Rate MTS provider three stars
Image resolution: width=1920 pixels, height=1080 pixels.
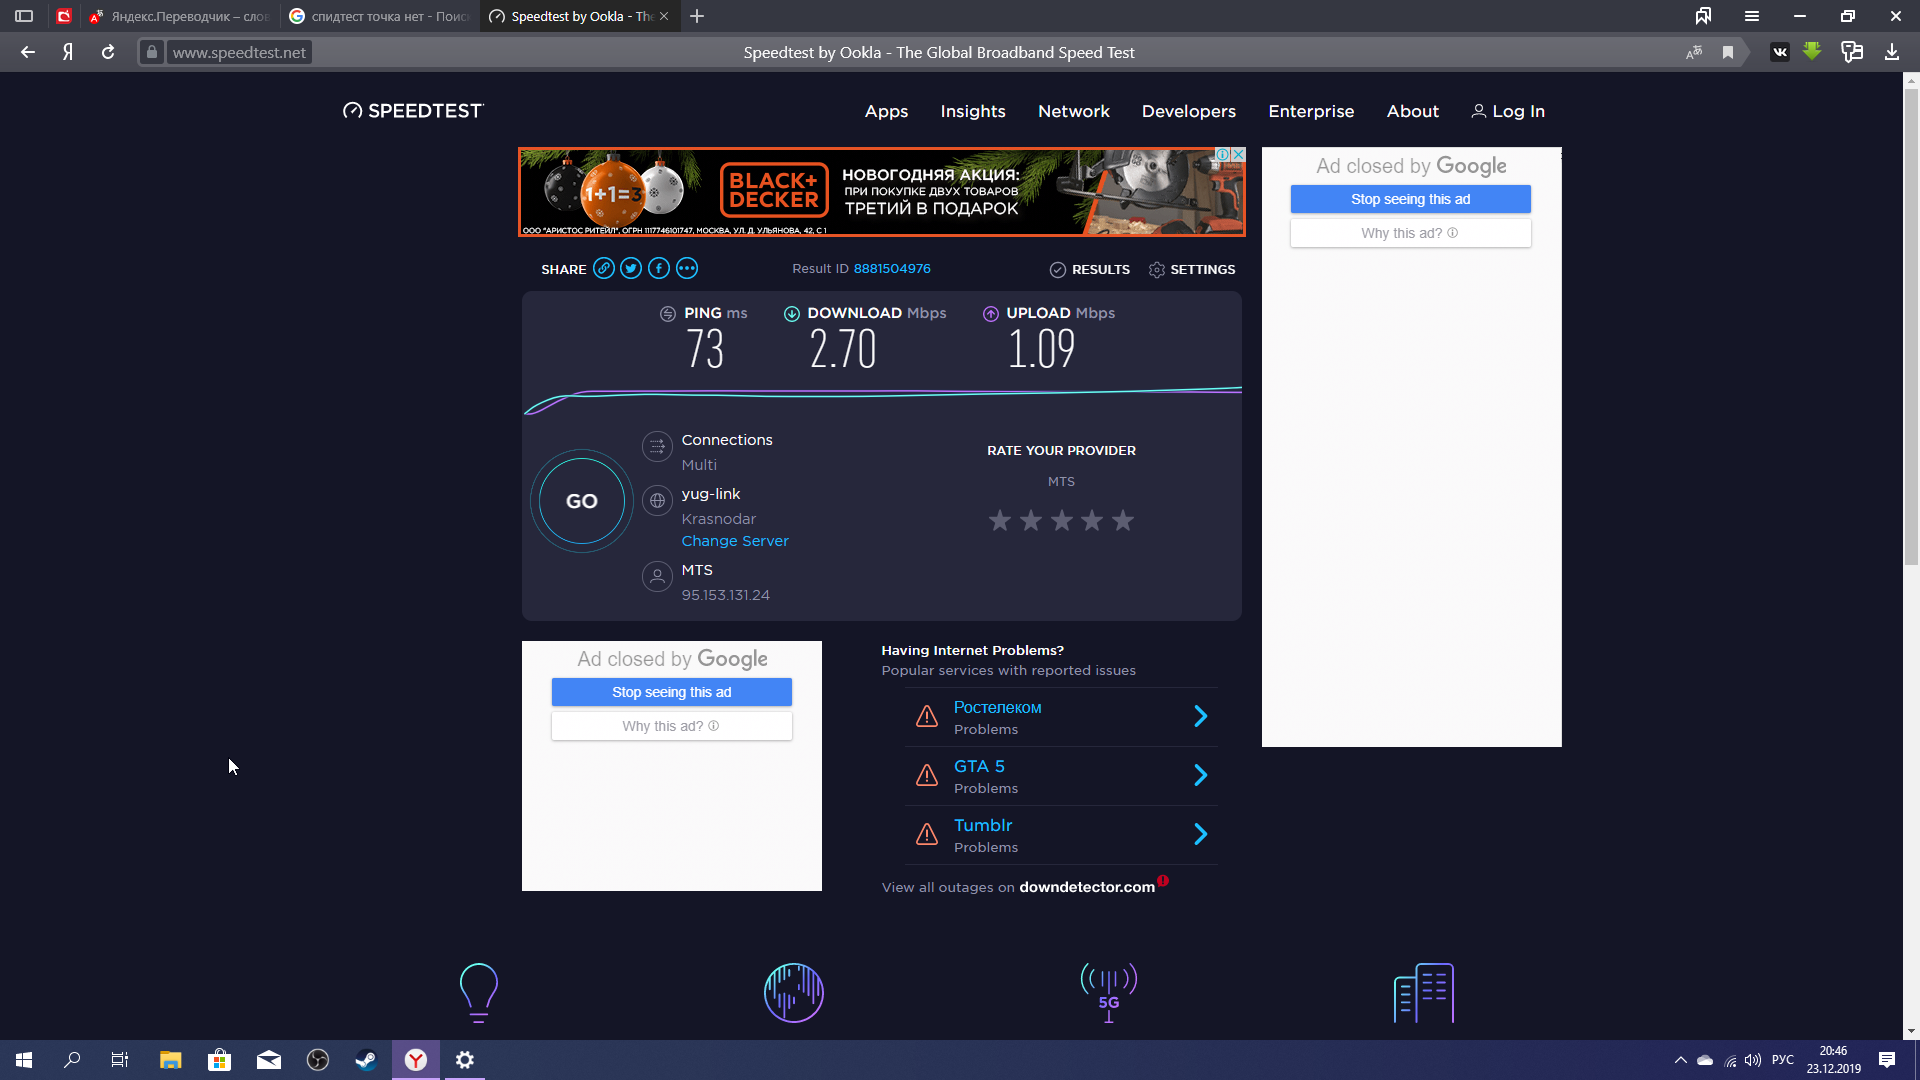[1062, 520]
